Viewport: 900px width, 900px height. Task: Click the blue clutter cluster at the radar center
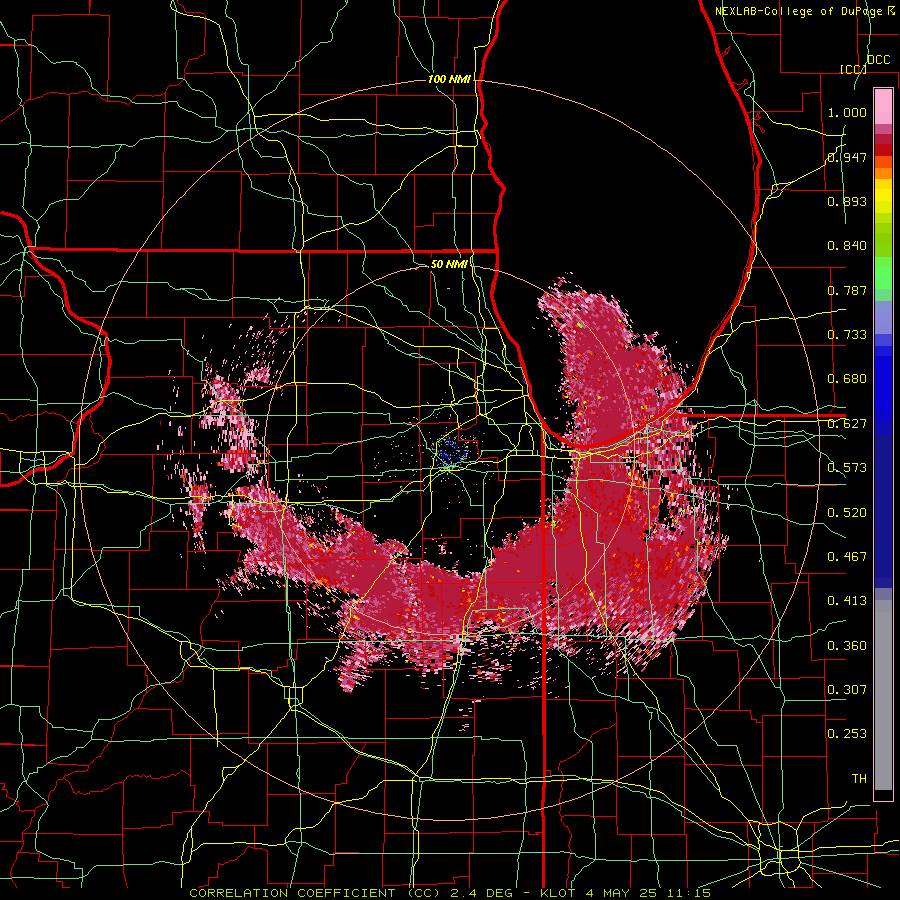451,451
